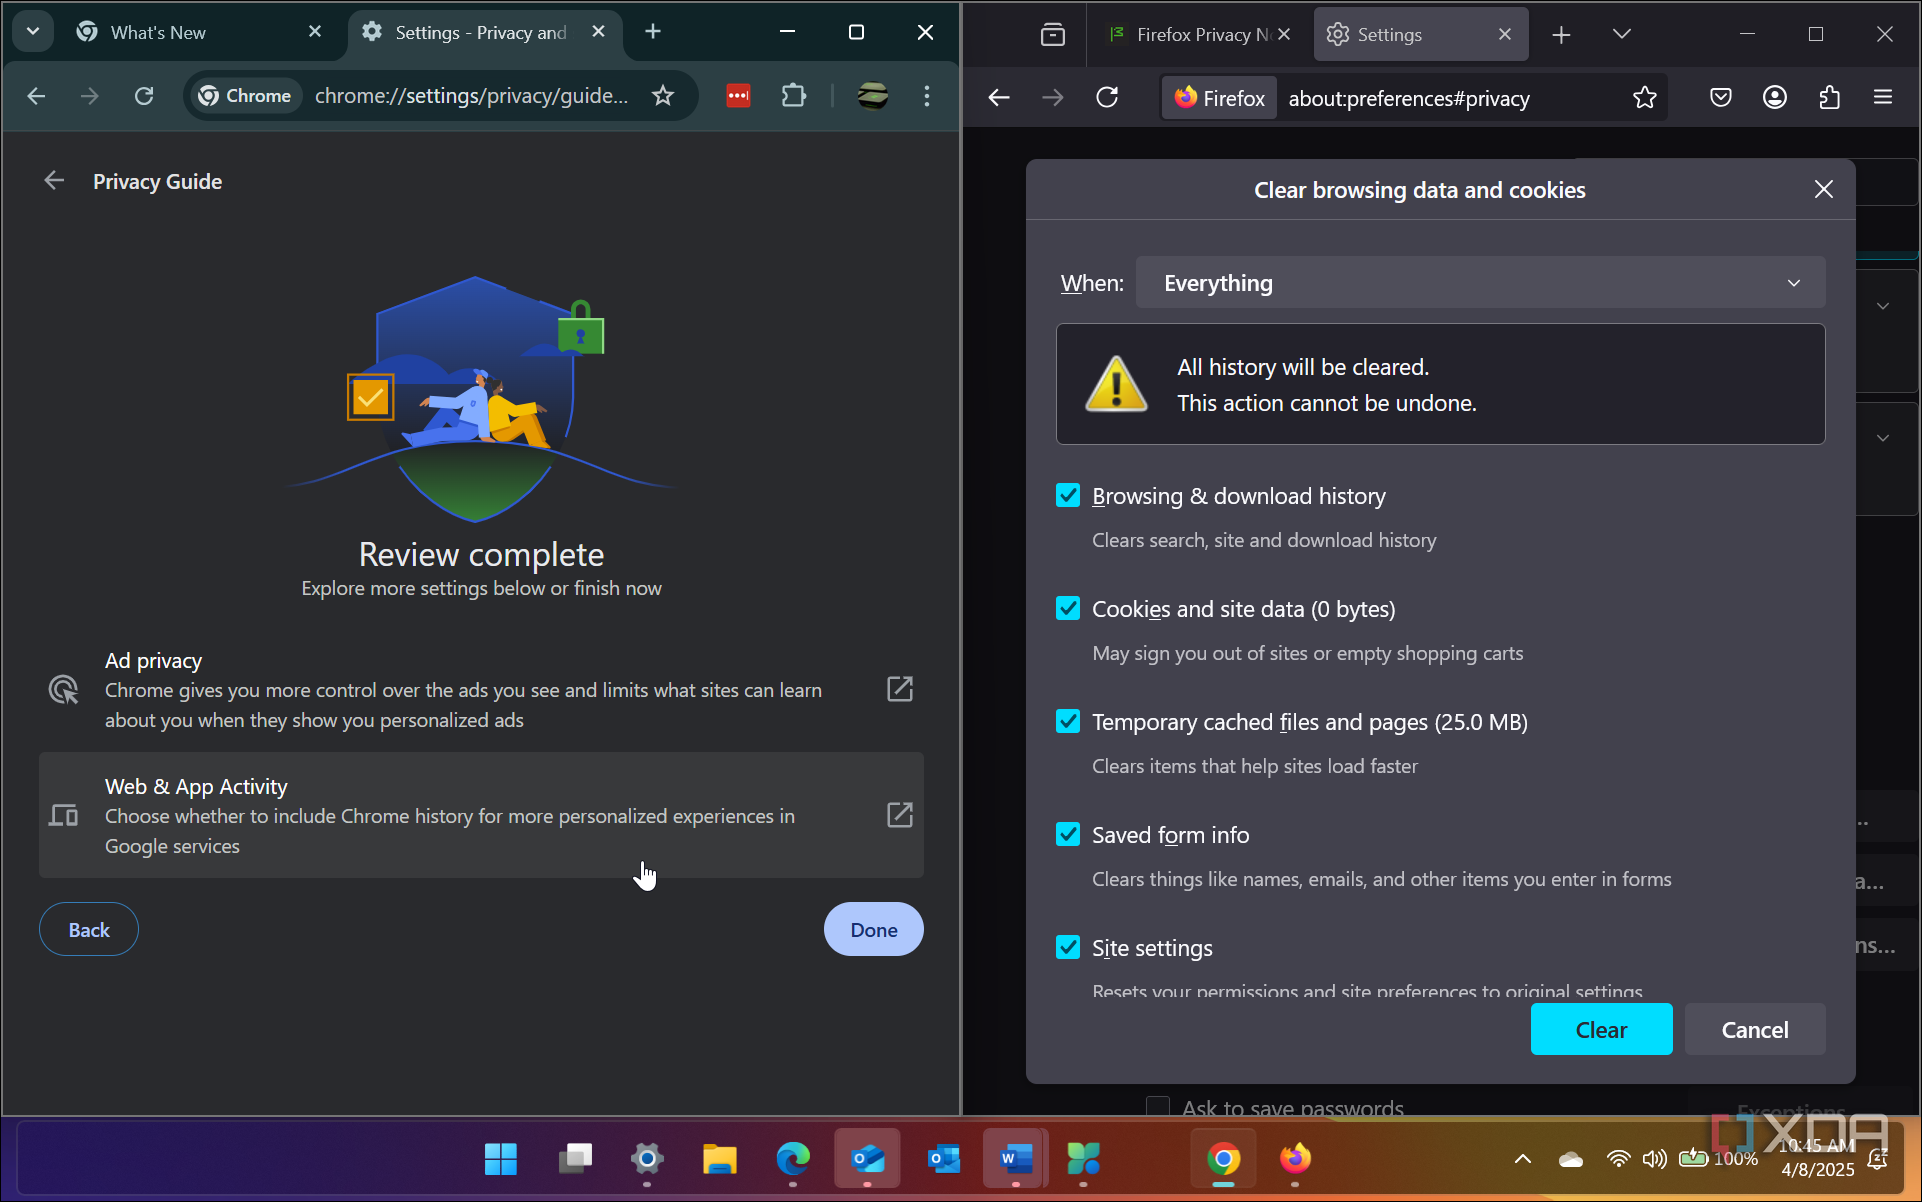Select the Firefox Settings tab
Image resolution: width=1922 pixels, height=1202 pixels.
click(x=1421, y=35)
